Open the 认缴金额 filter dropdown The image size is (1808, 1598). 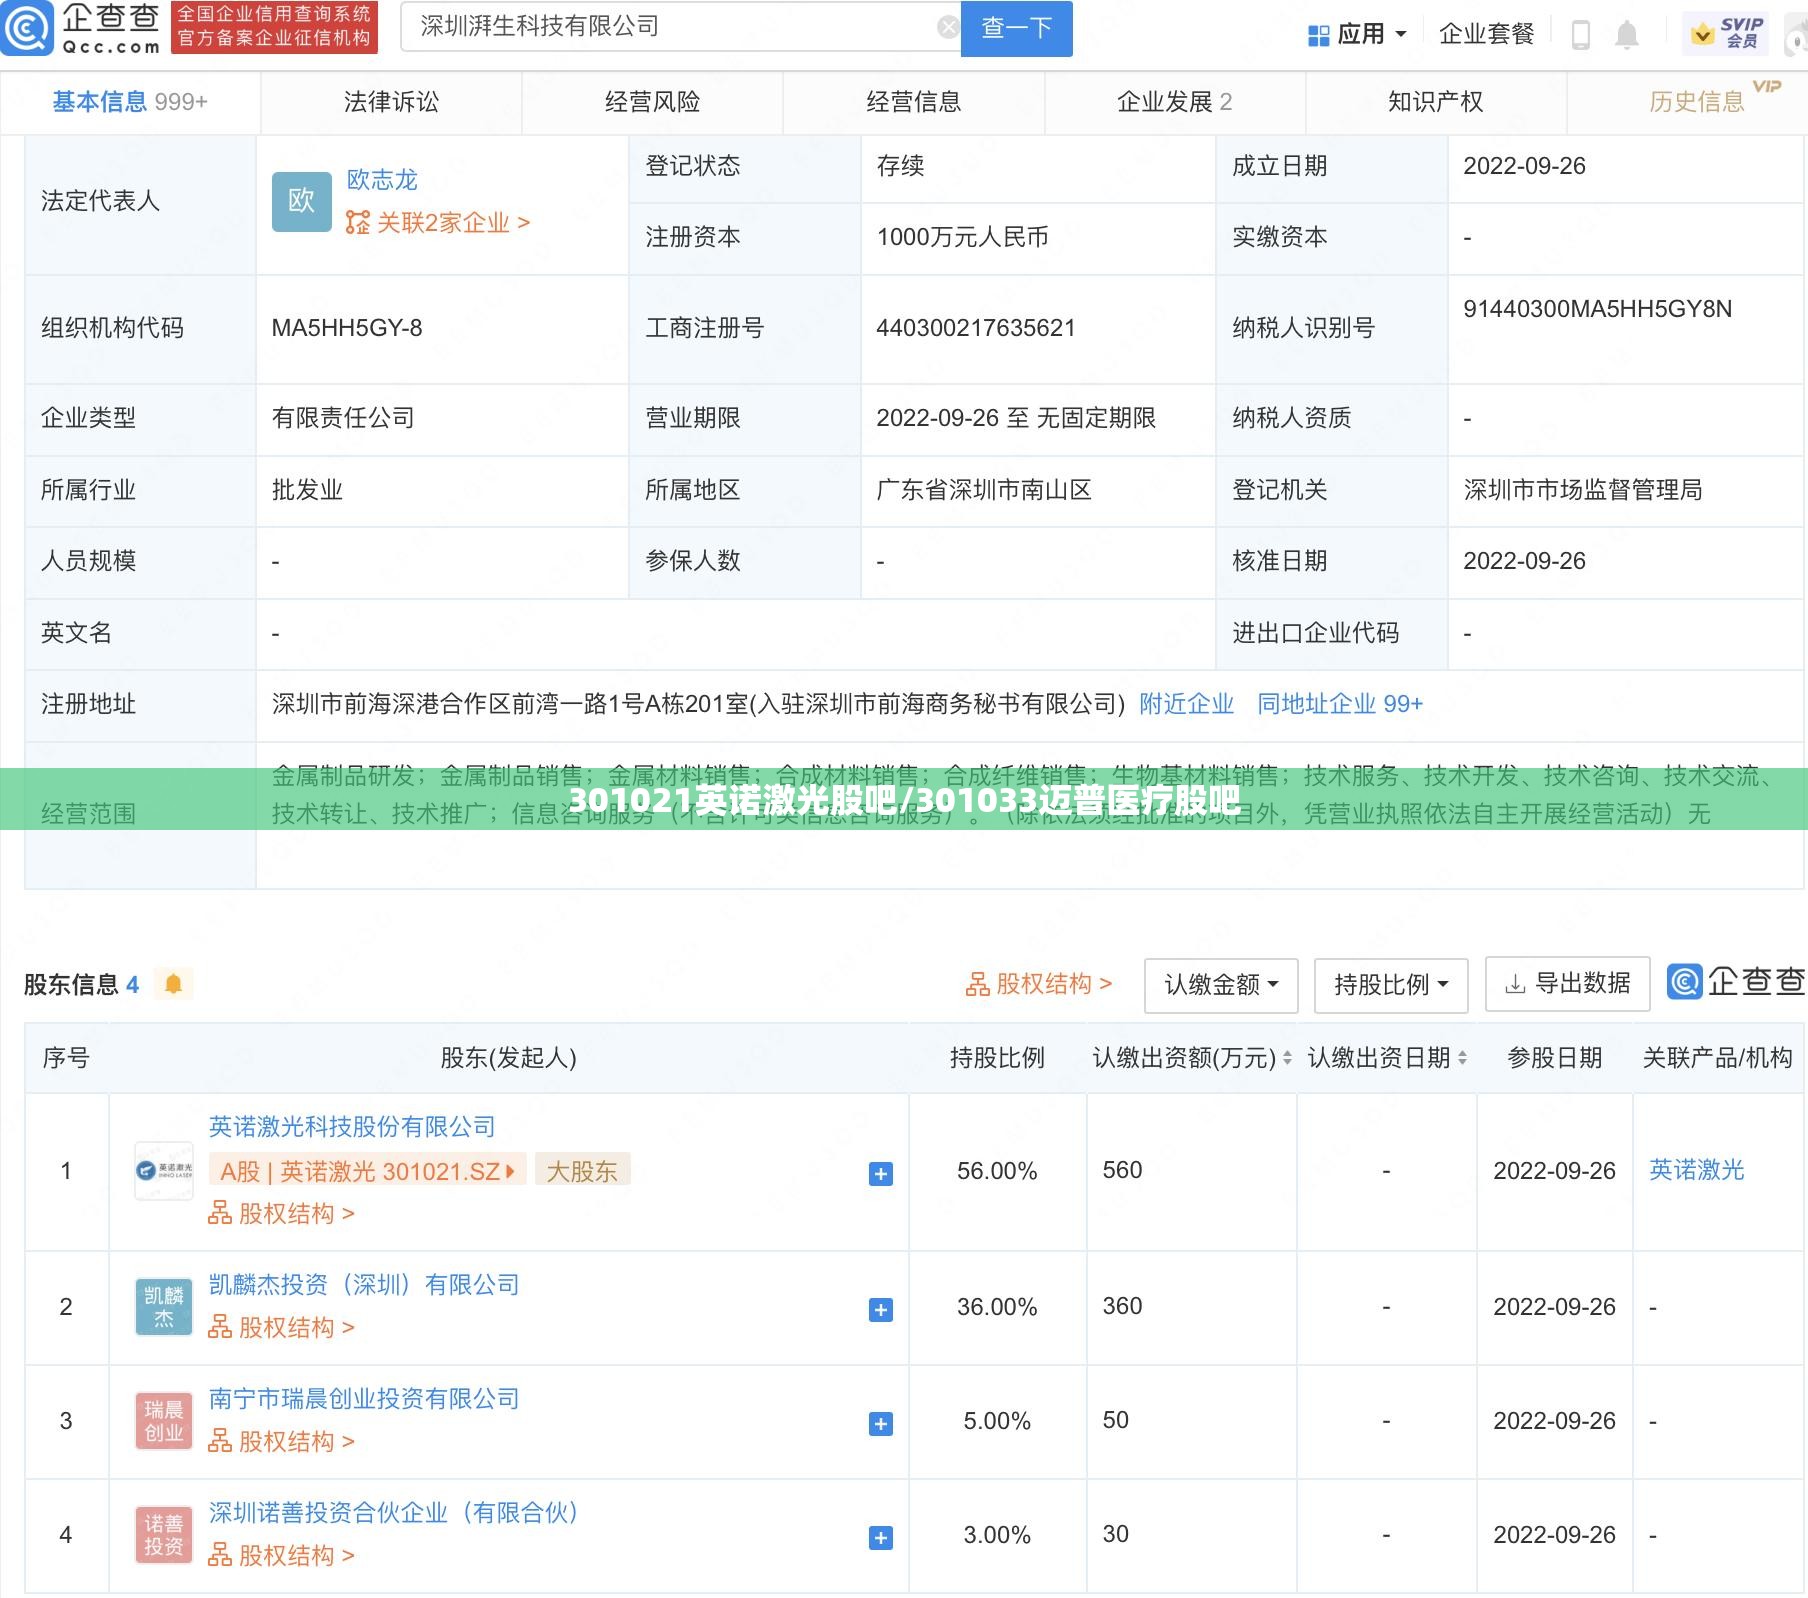tap(1221, 985)
